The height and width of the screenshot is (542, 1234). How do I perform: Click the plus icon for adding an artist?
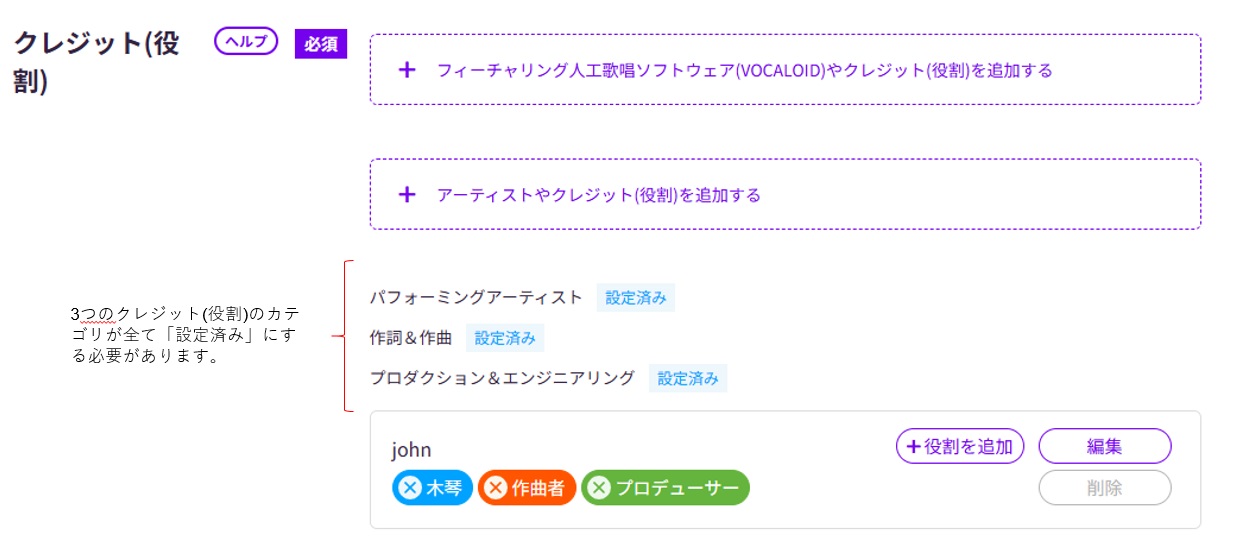click(x=406, y=194)
